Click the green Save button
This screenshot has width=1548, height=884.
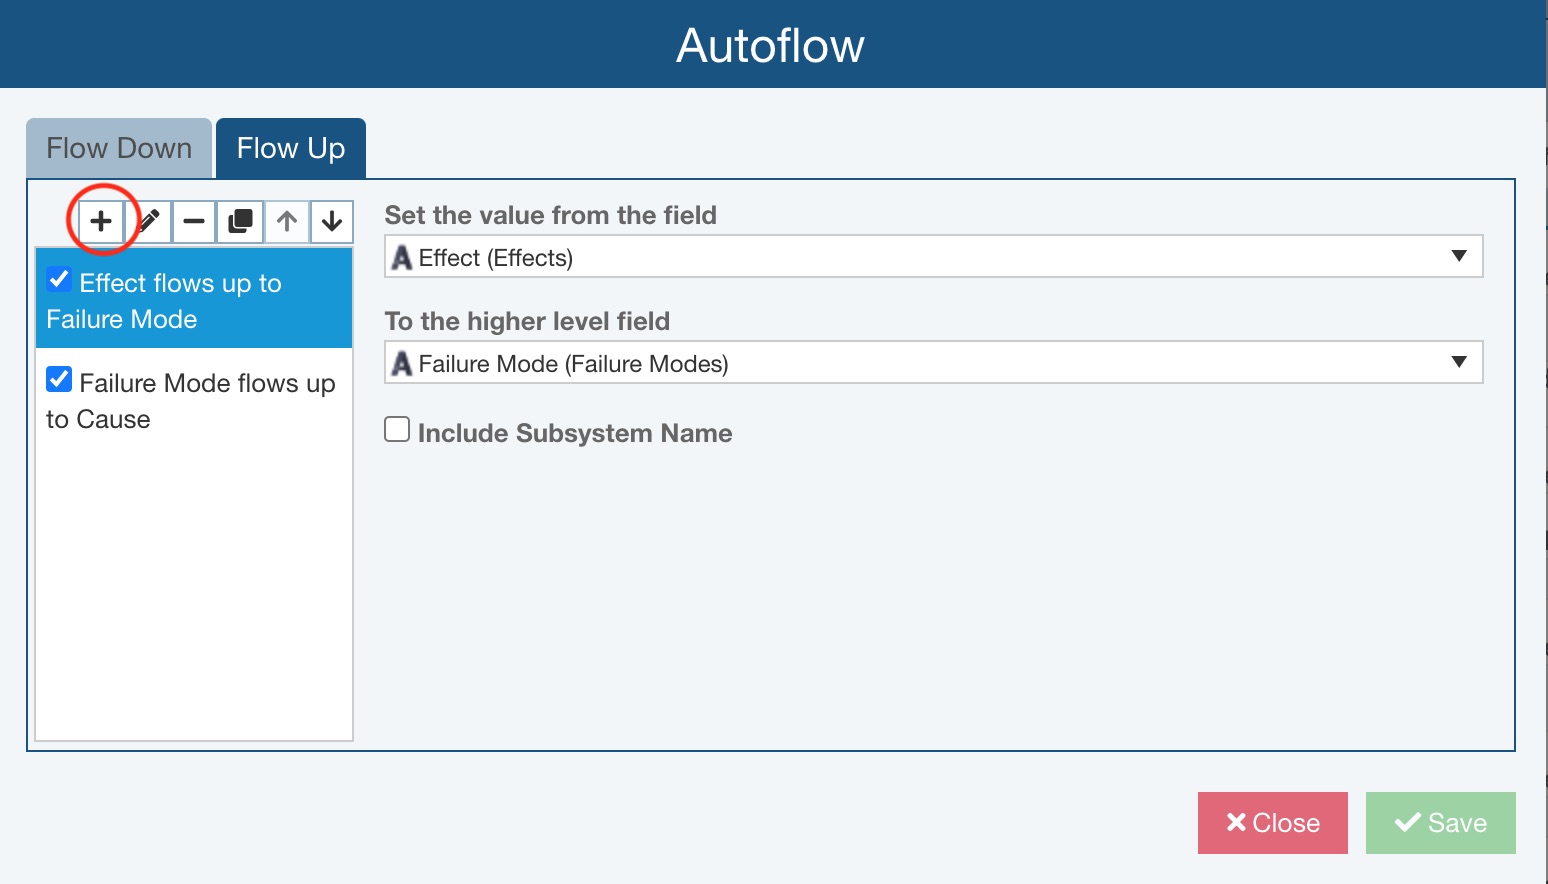[x=1441, y=823]
